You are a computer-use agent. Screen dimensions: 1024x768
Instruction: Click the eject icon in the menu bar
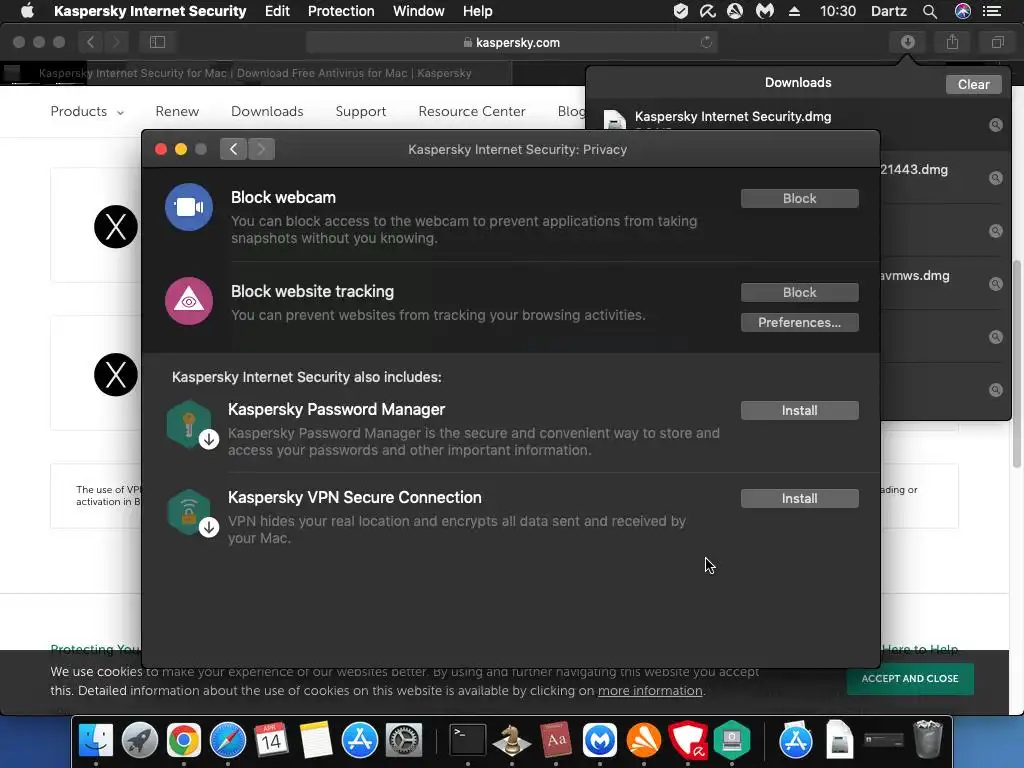[794, 11]
